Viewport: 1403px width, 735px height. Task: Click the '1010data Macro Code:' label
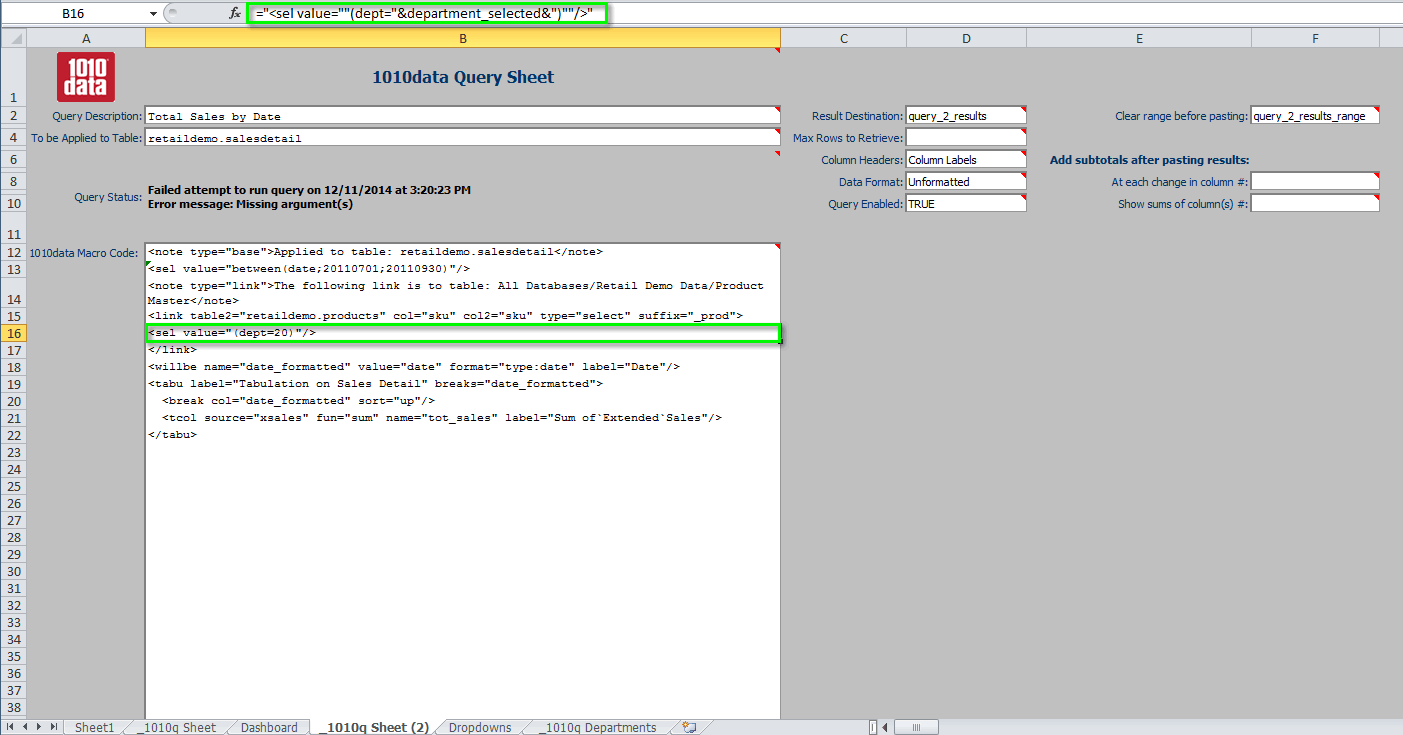[84, 253]
